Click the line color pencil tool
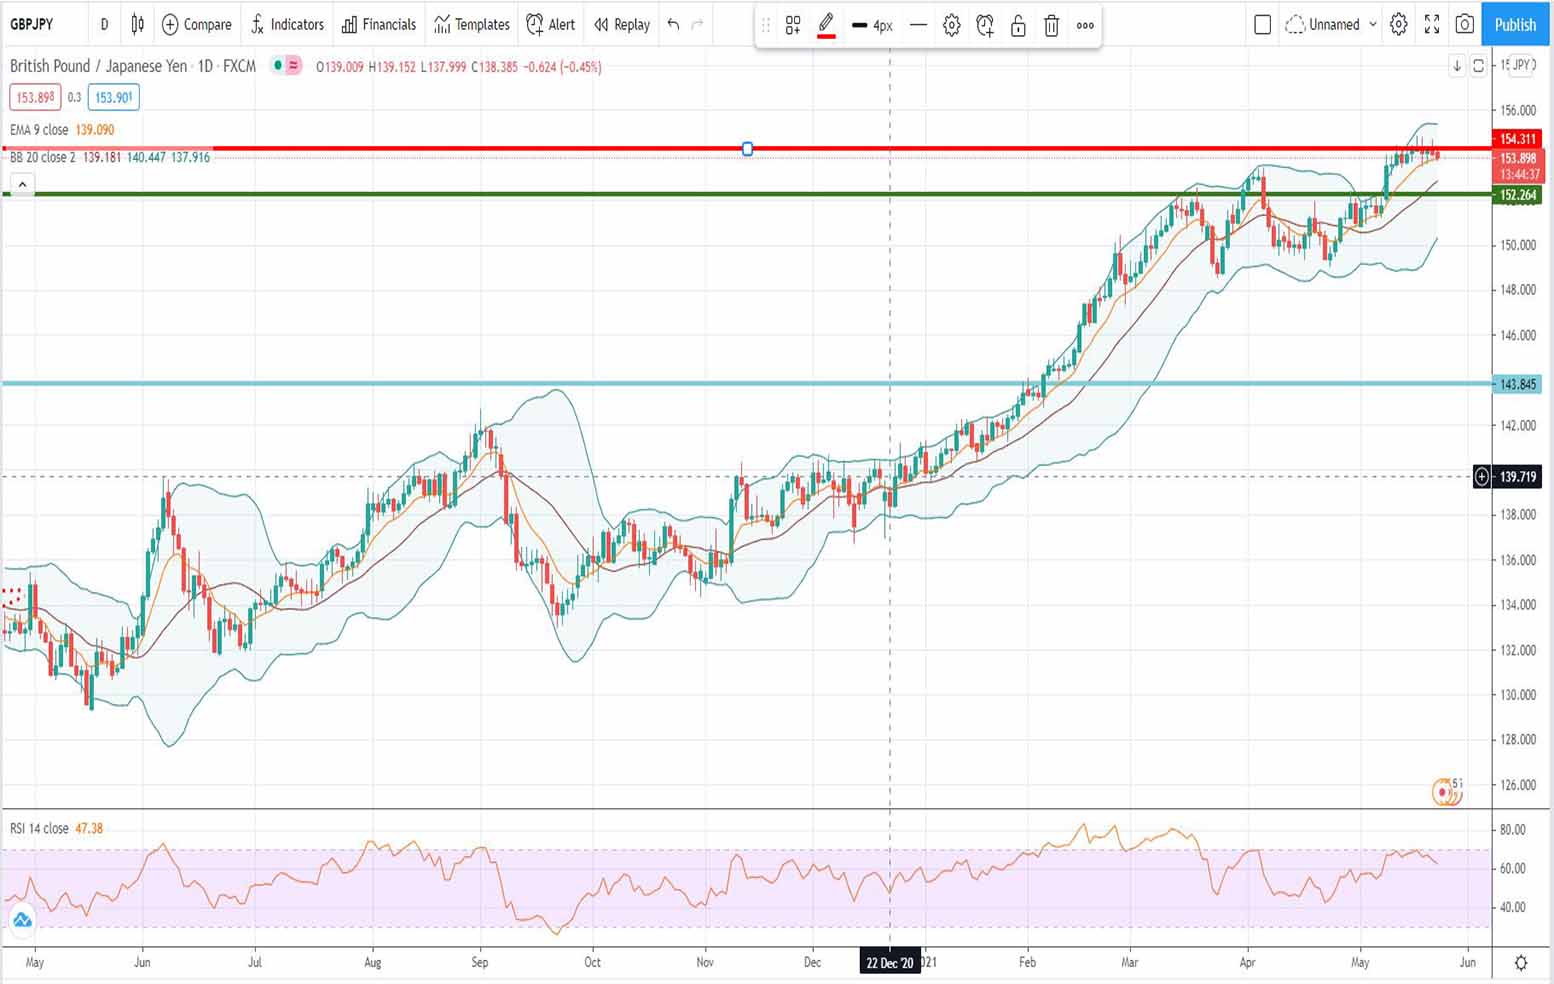Viewport: 1554px width, 984px height. click(x=826, y=25)
